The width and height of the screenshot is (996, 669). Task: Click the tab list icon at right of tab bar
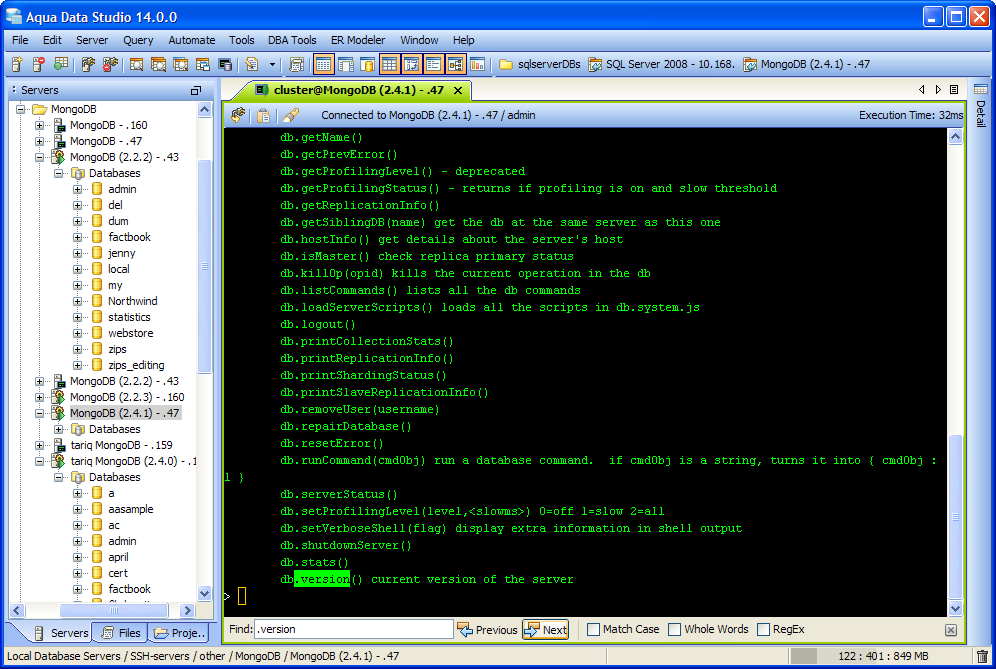point(954,90)
